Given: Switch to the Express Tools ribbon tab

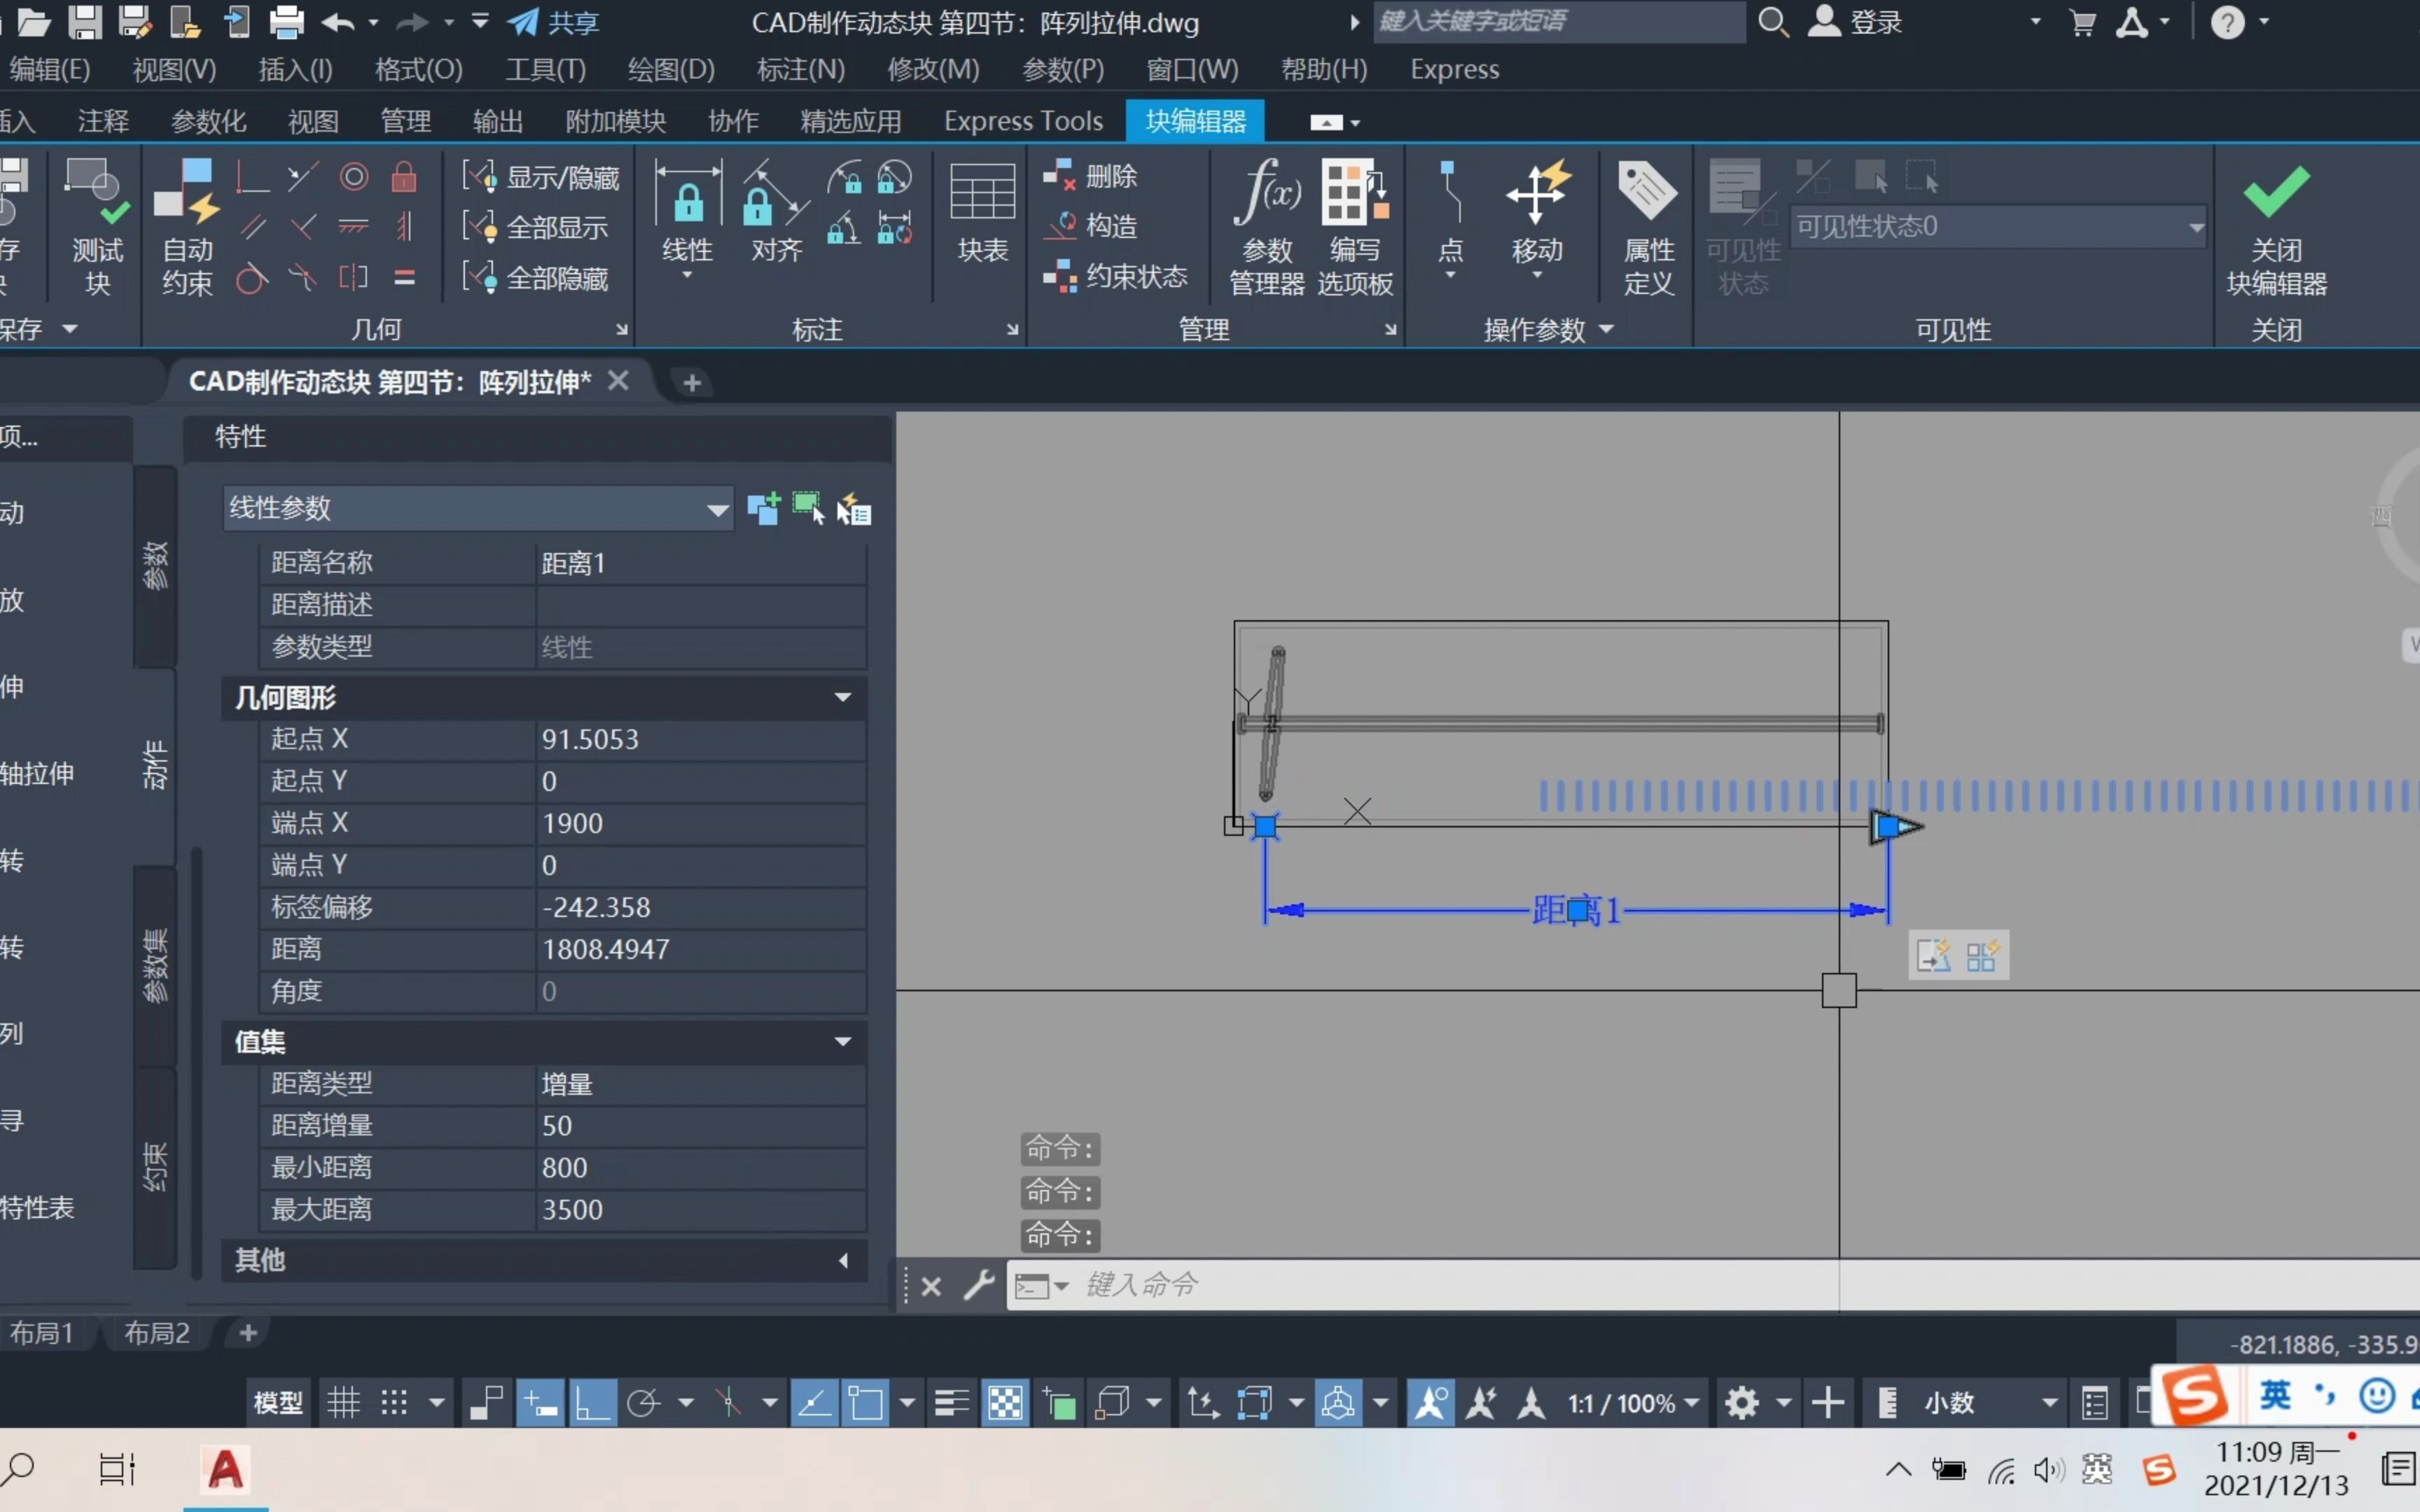Looking at the screenshot, I should pyautogui.click(x=1022, y=121).
